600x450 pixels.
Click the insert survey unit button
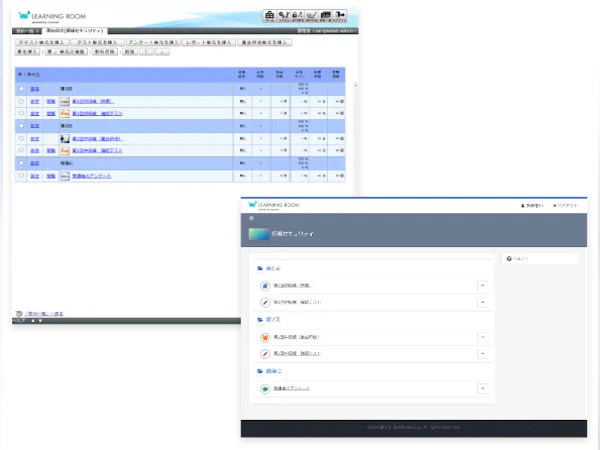tap(153, 42)
